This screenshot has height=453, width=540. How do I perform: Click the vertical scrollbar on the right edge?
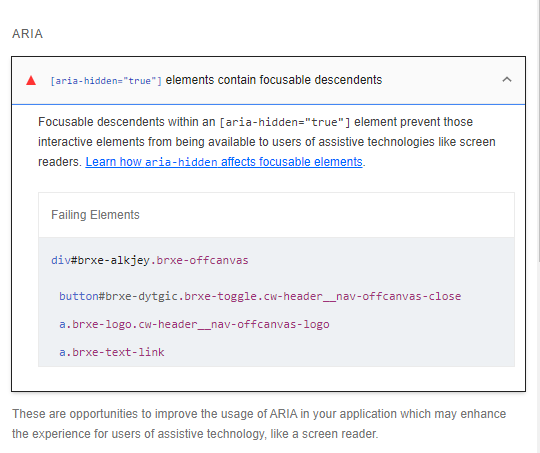tap(539, 131)
